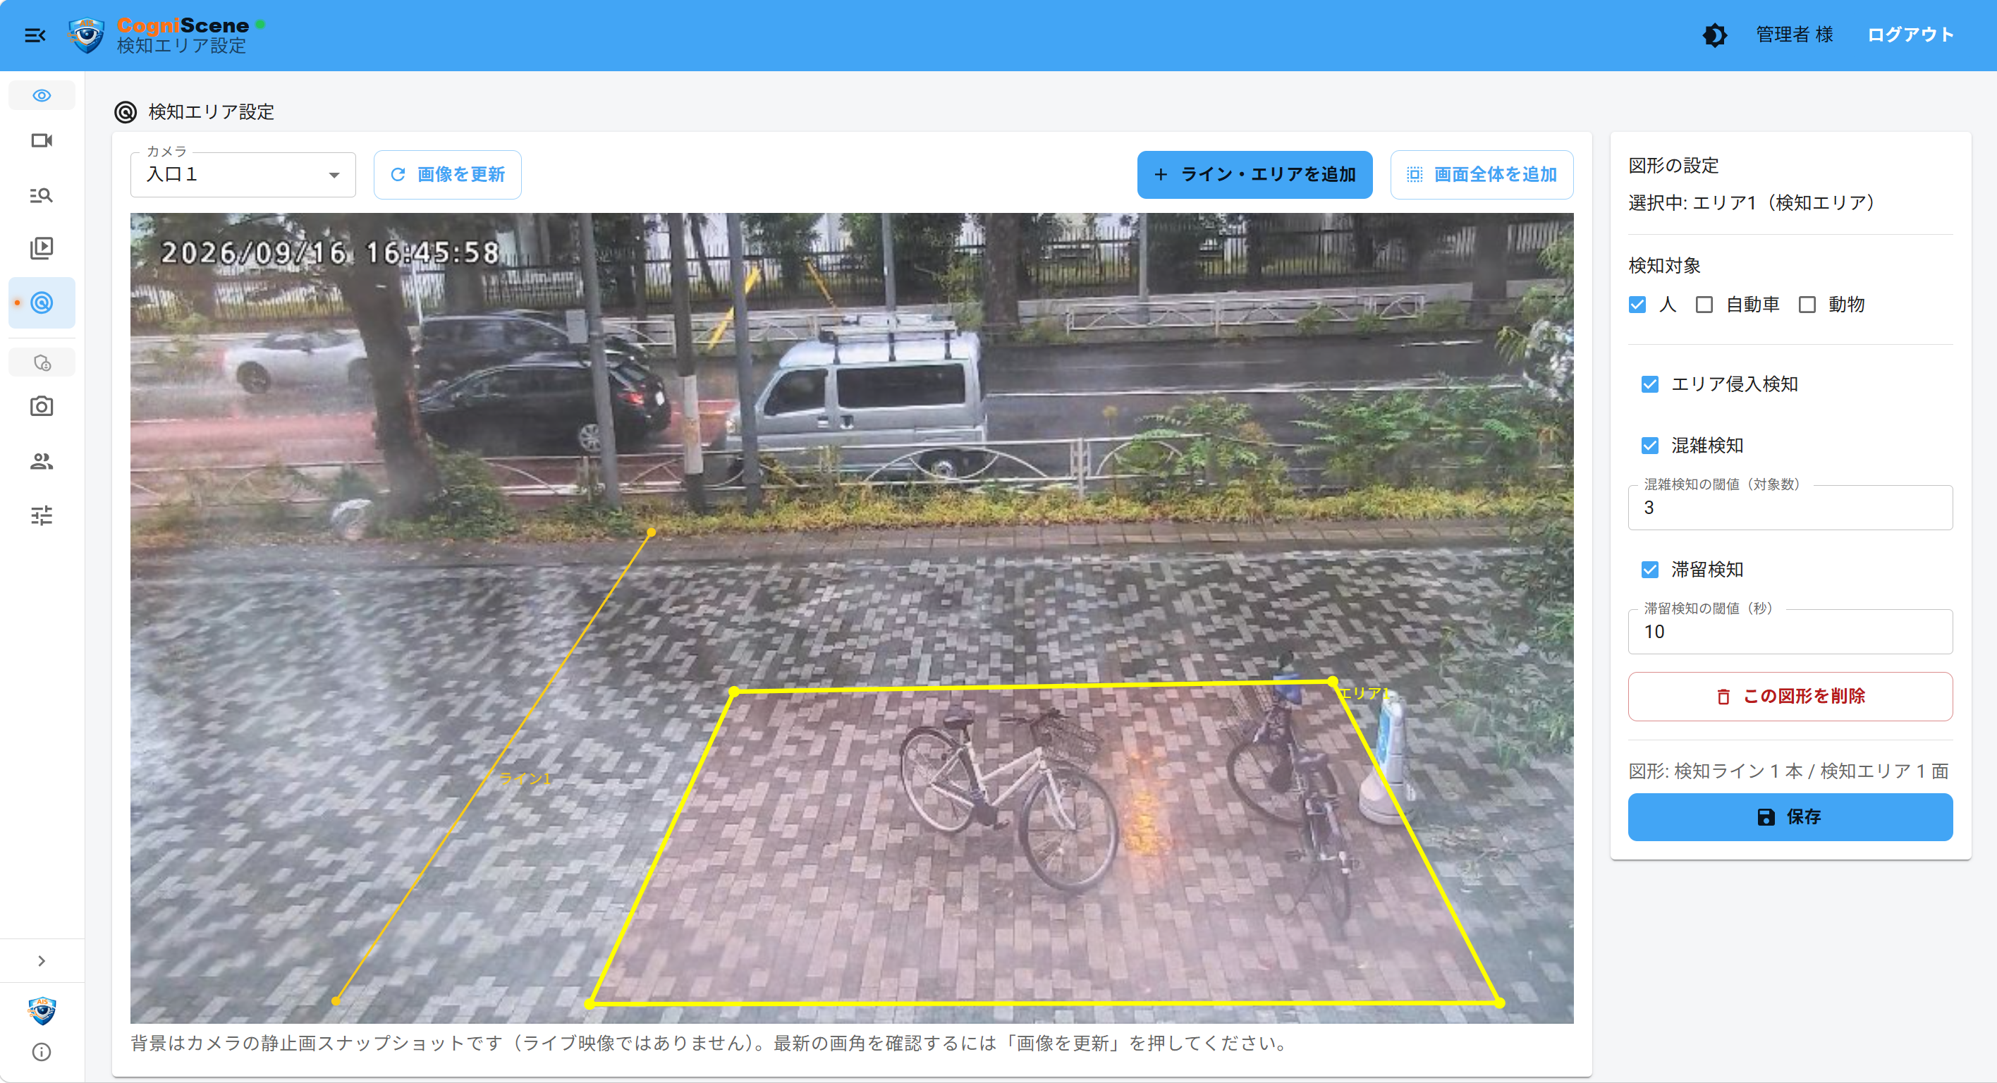Open the face settings sidebar icon

[x=41, y=362]
